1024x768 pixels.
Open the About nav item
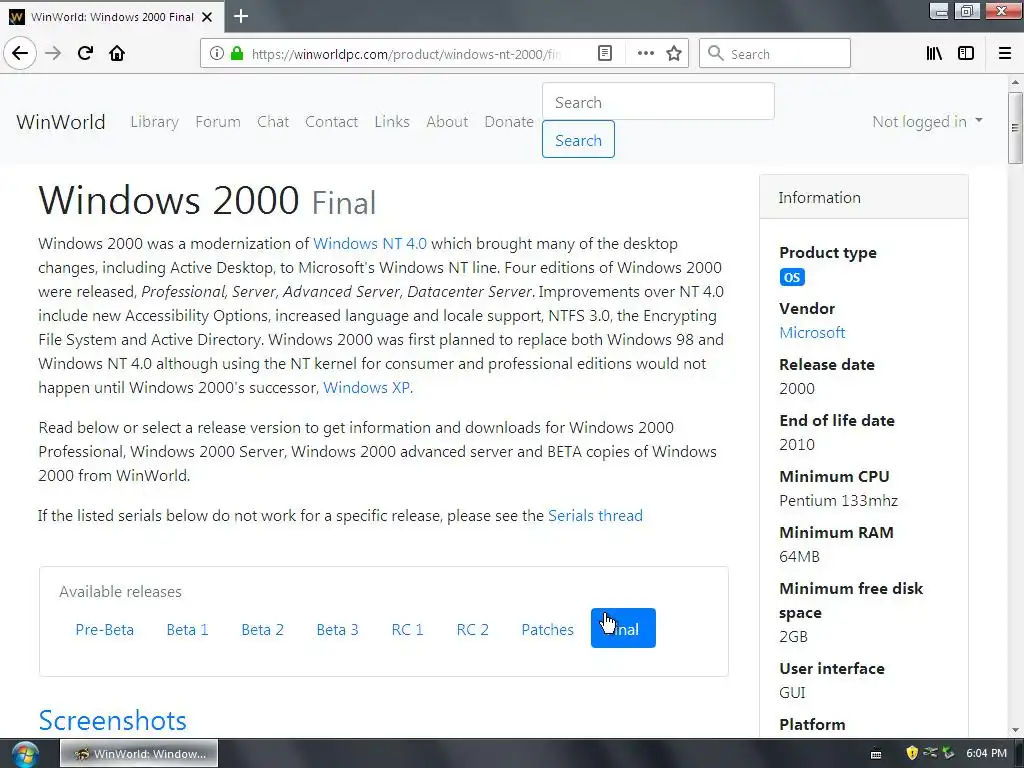coord(447,121)
